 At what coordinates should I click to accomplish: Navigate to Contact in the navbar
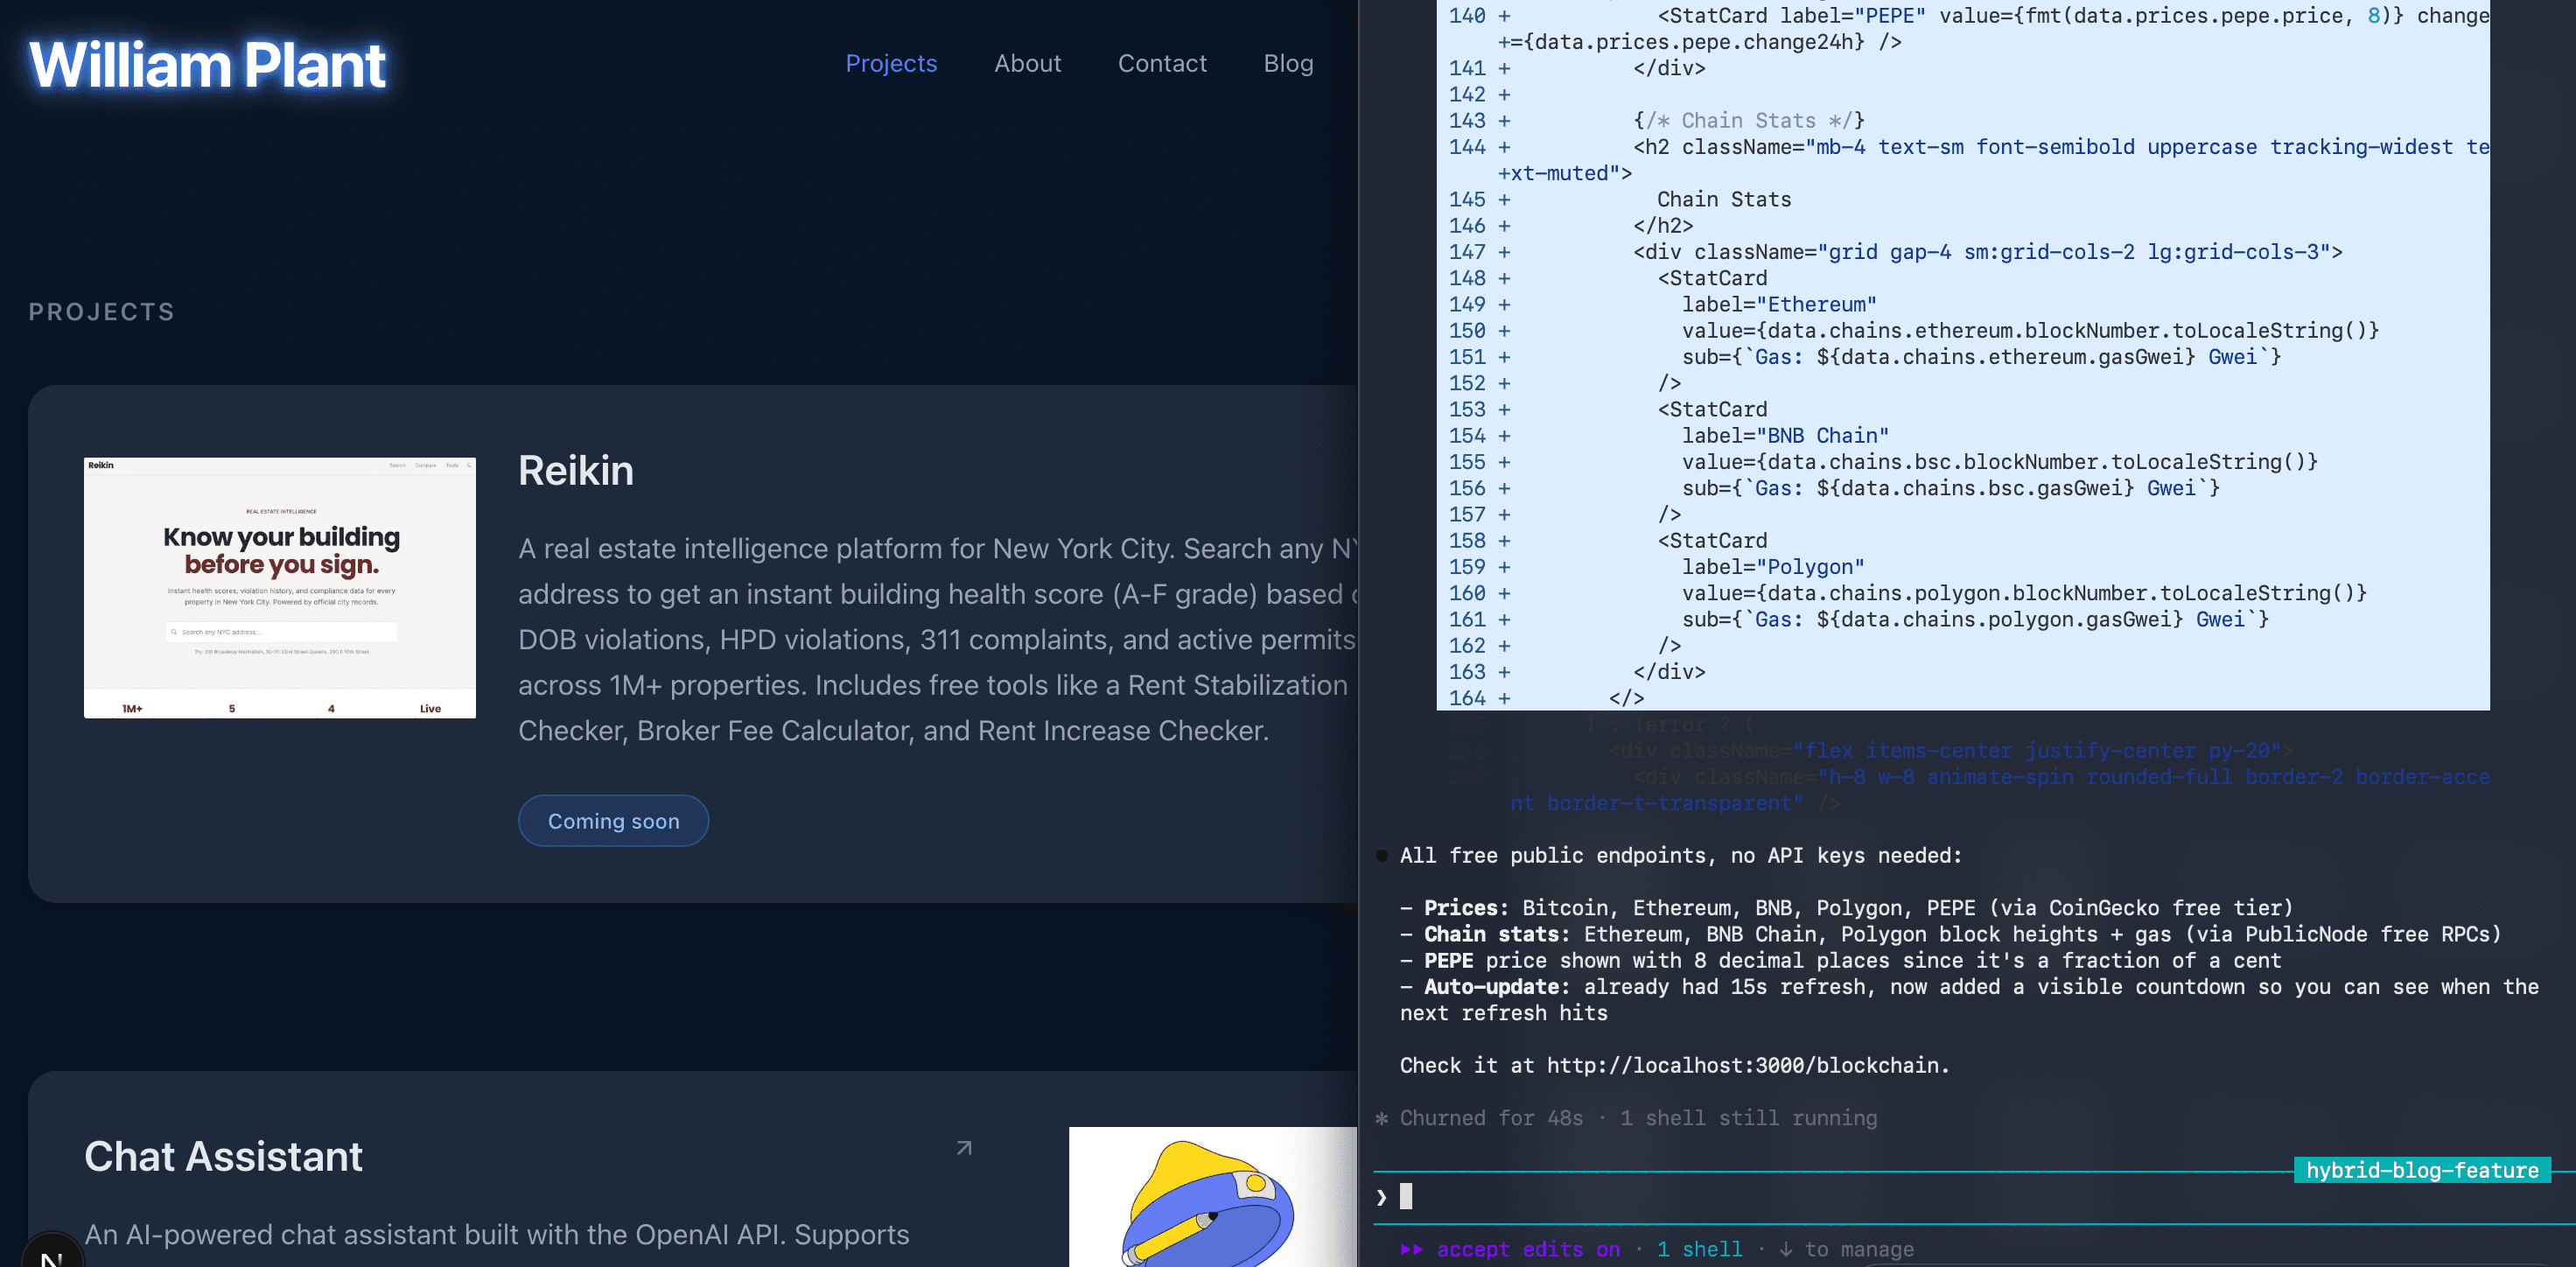click(x=1162, y=63)
